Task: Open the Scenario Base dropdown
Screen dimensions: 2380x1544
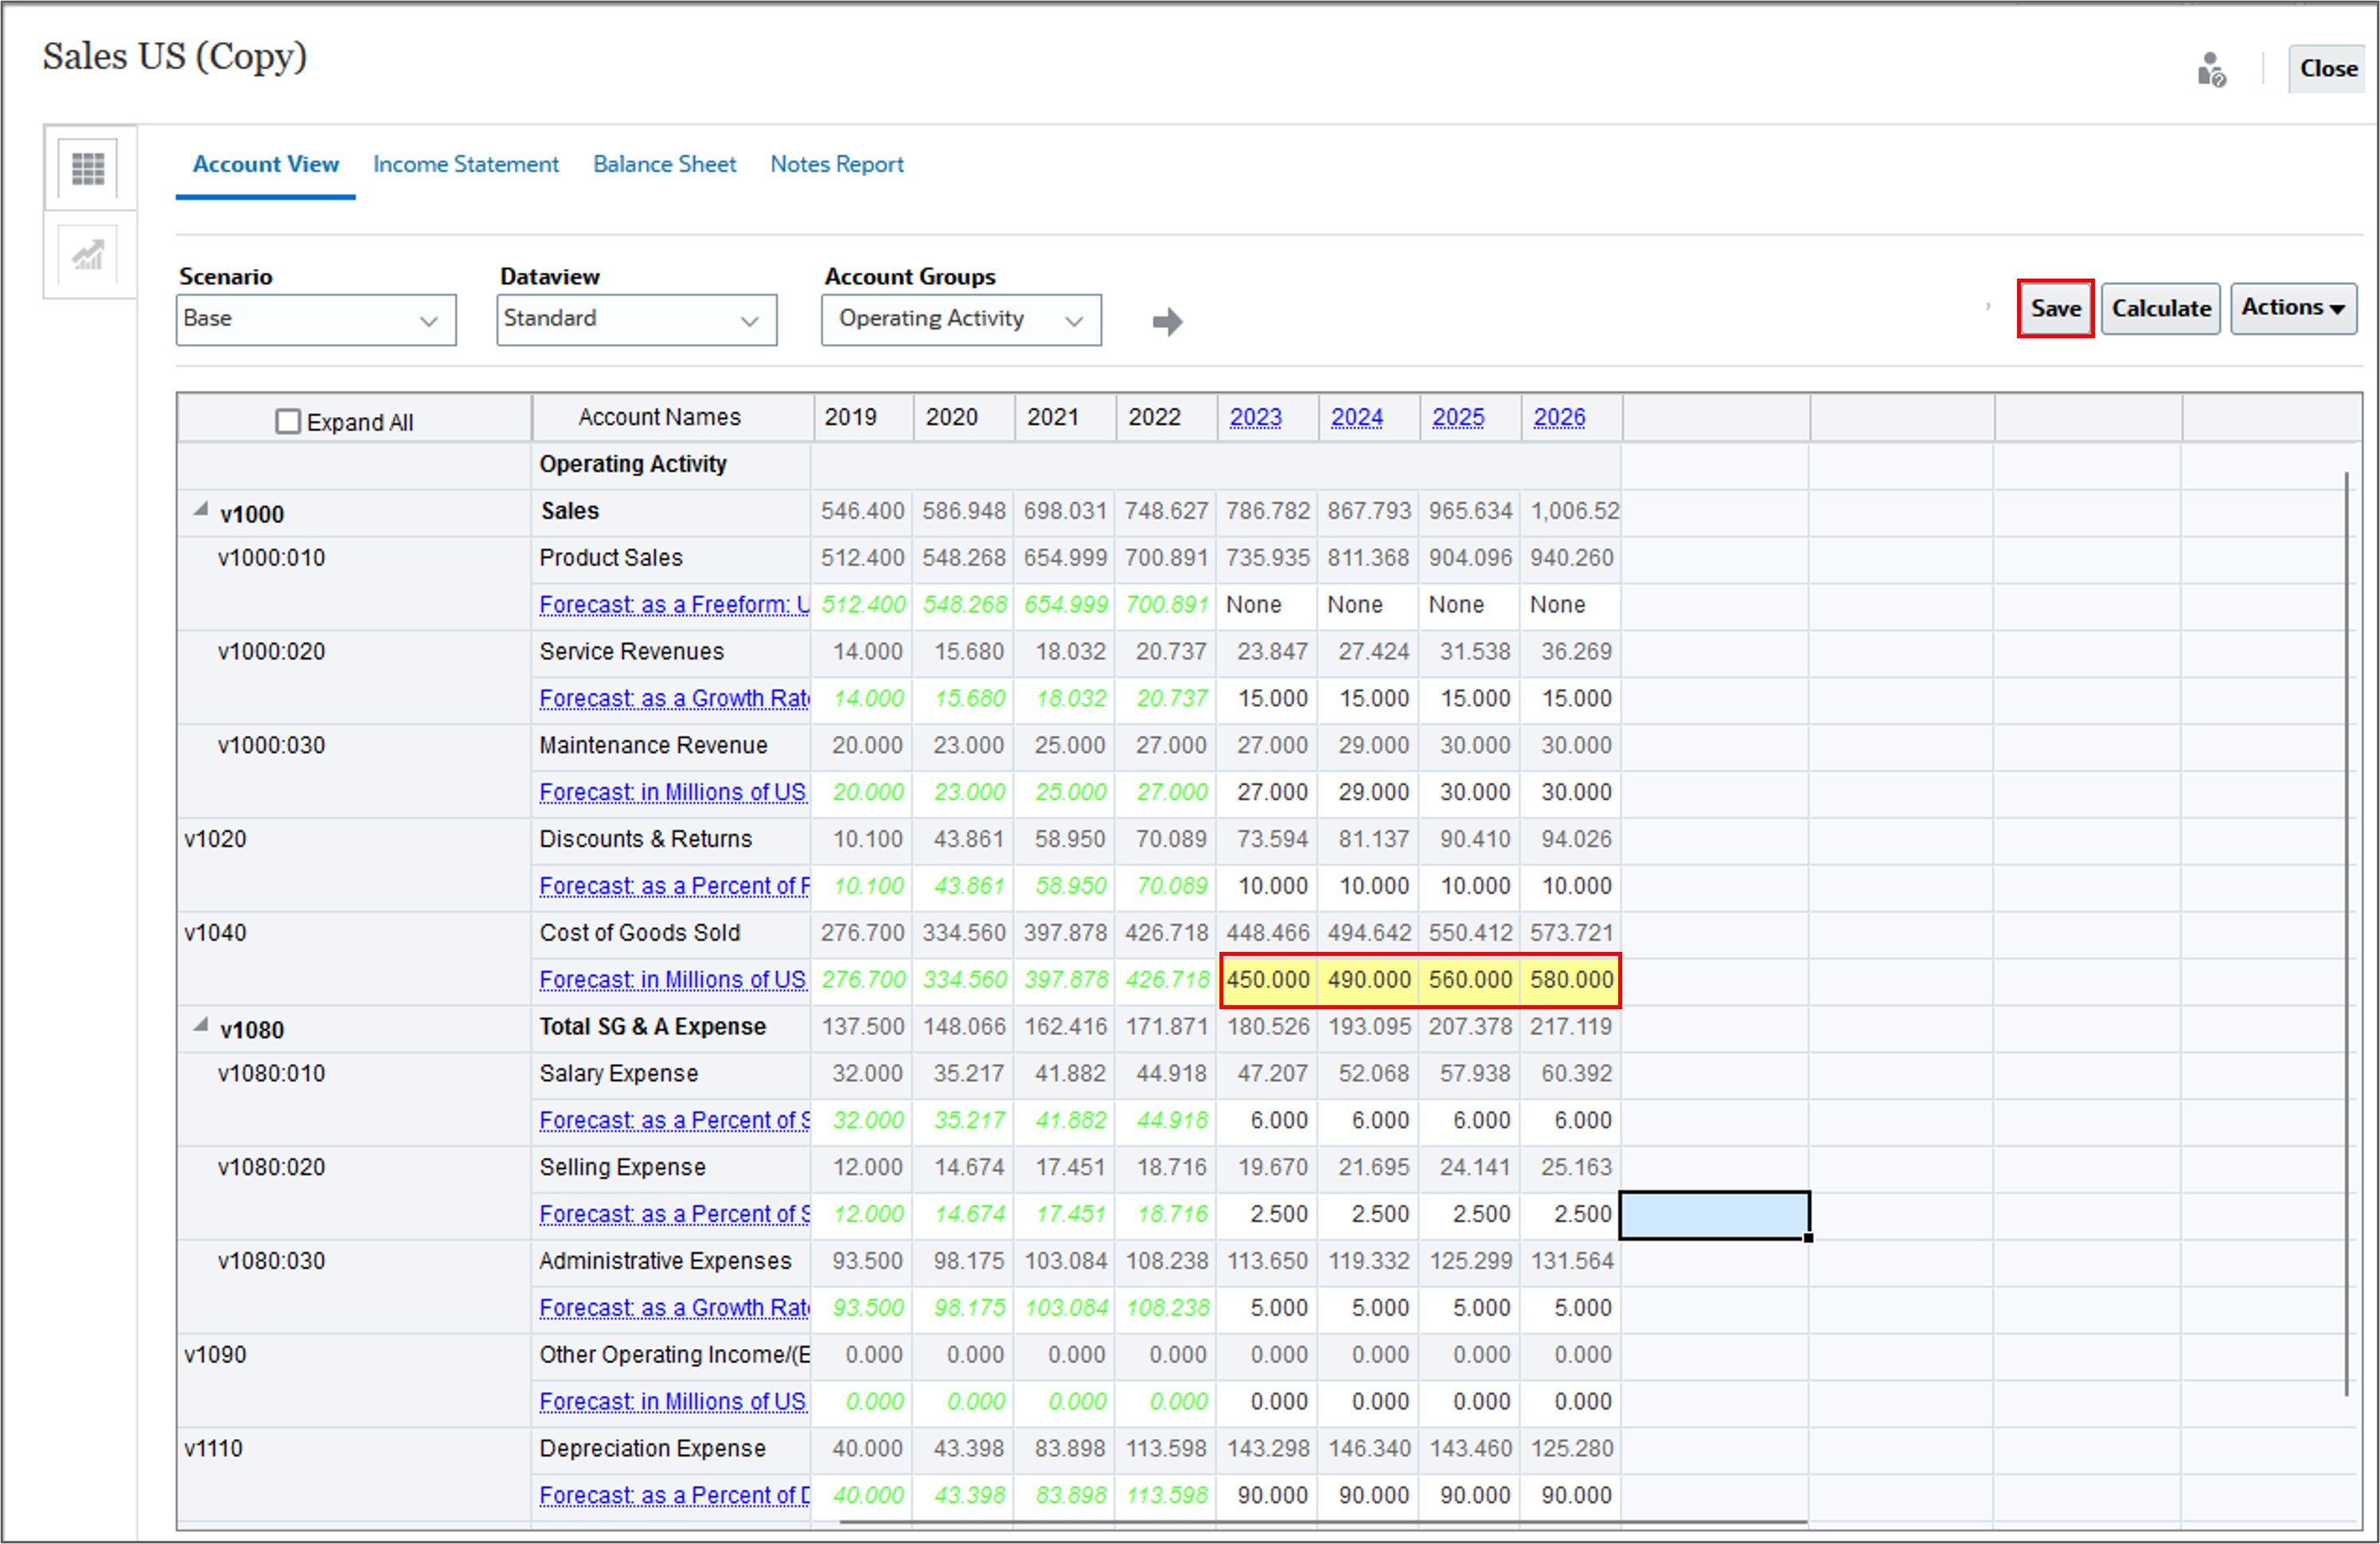Action: pos(316,319)
